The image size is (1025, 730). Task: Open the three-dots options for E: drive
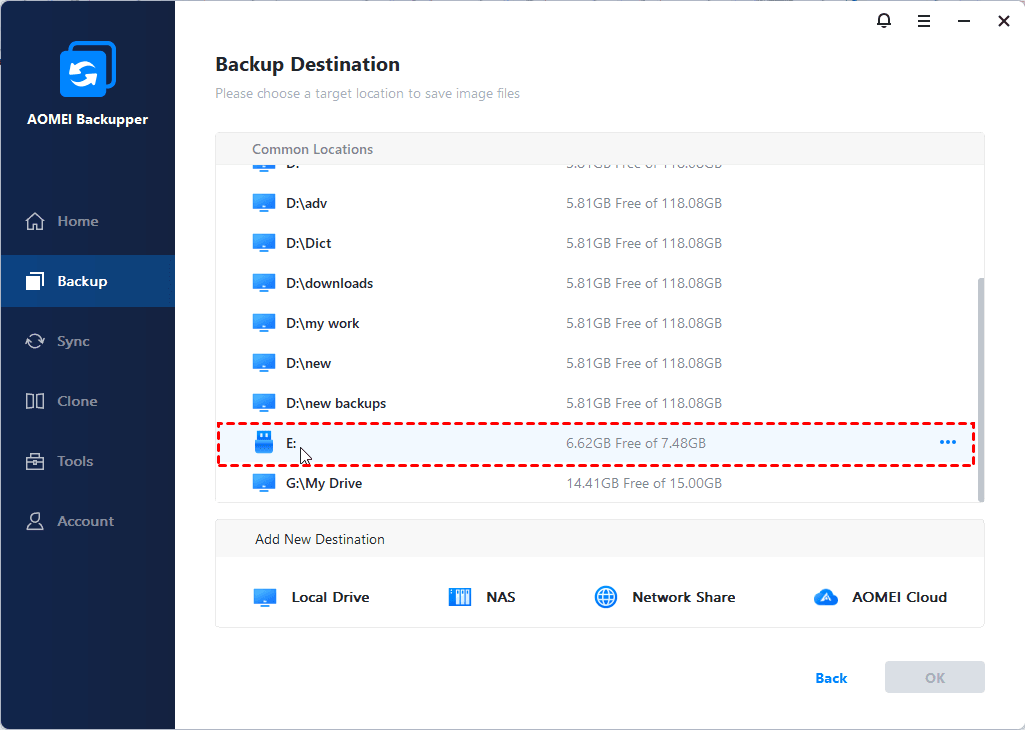tap(947, 442)
